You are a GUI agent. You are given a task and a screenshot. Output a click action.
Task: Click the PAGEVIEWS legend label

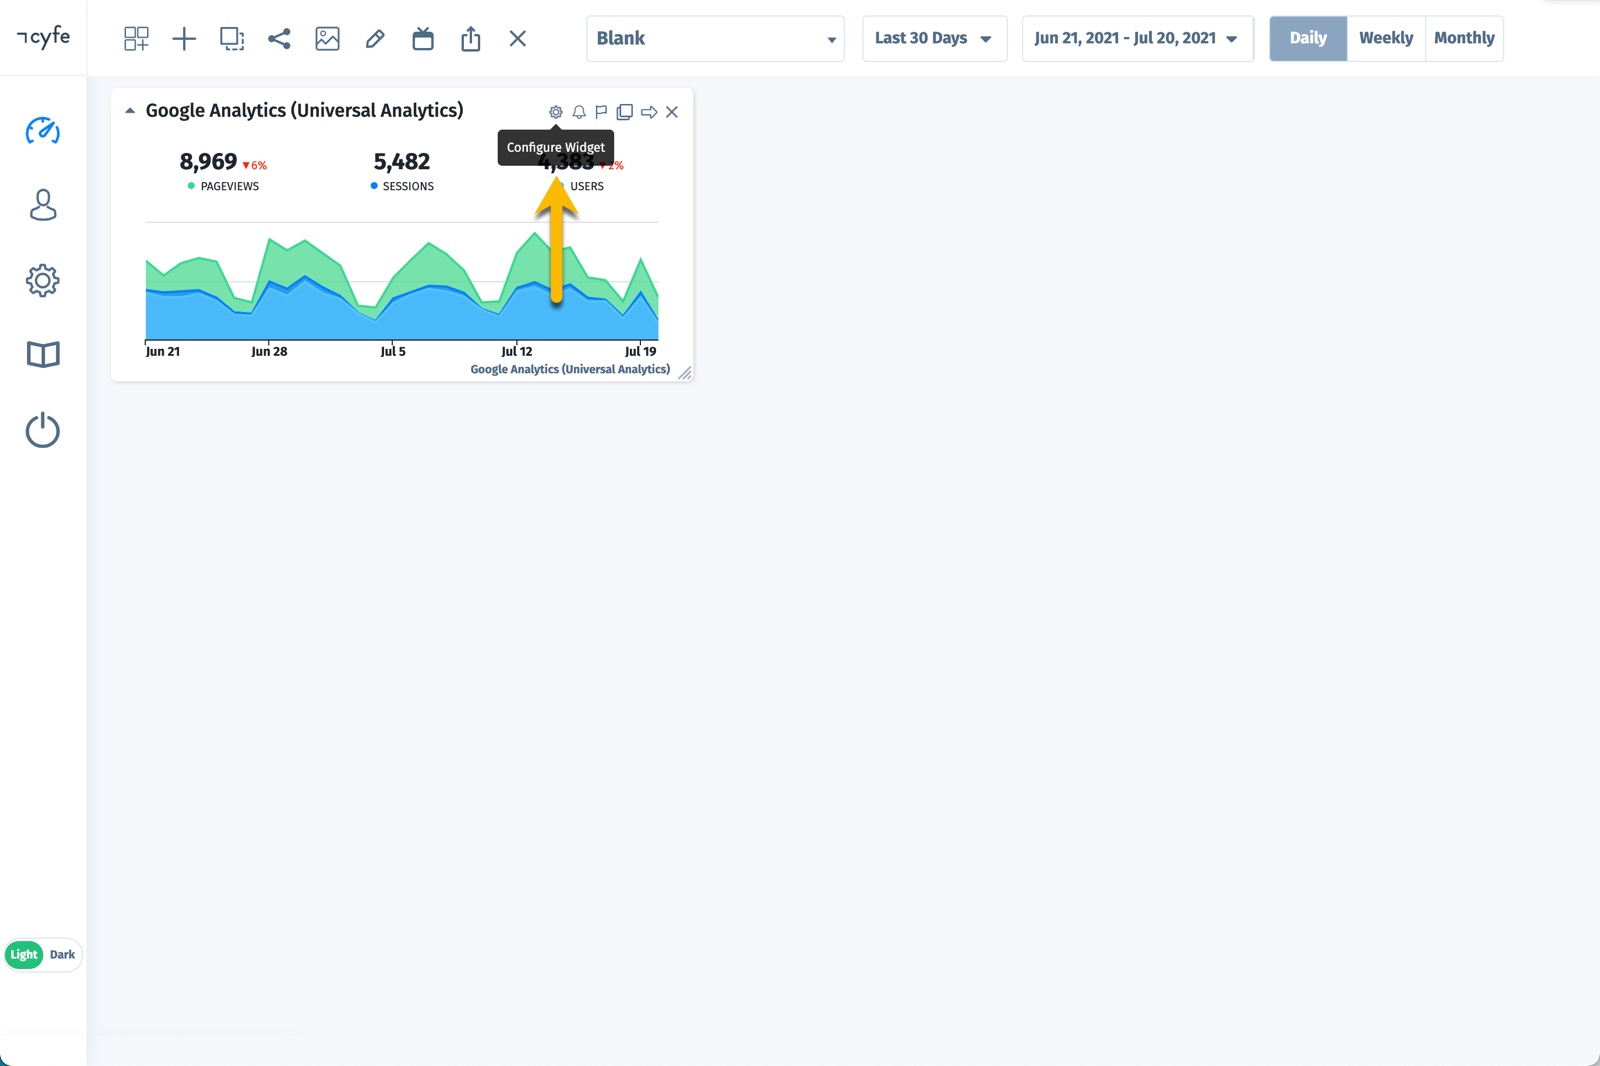coord(230,187)
